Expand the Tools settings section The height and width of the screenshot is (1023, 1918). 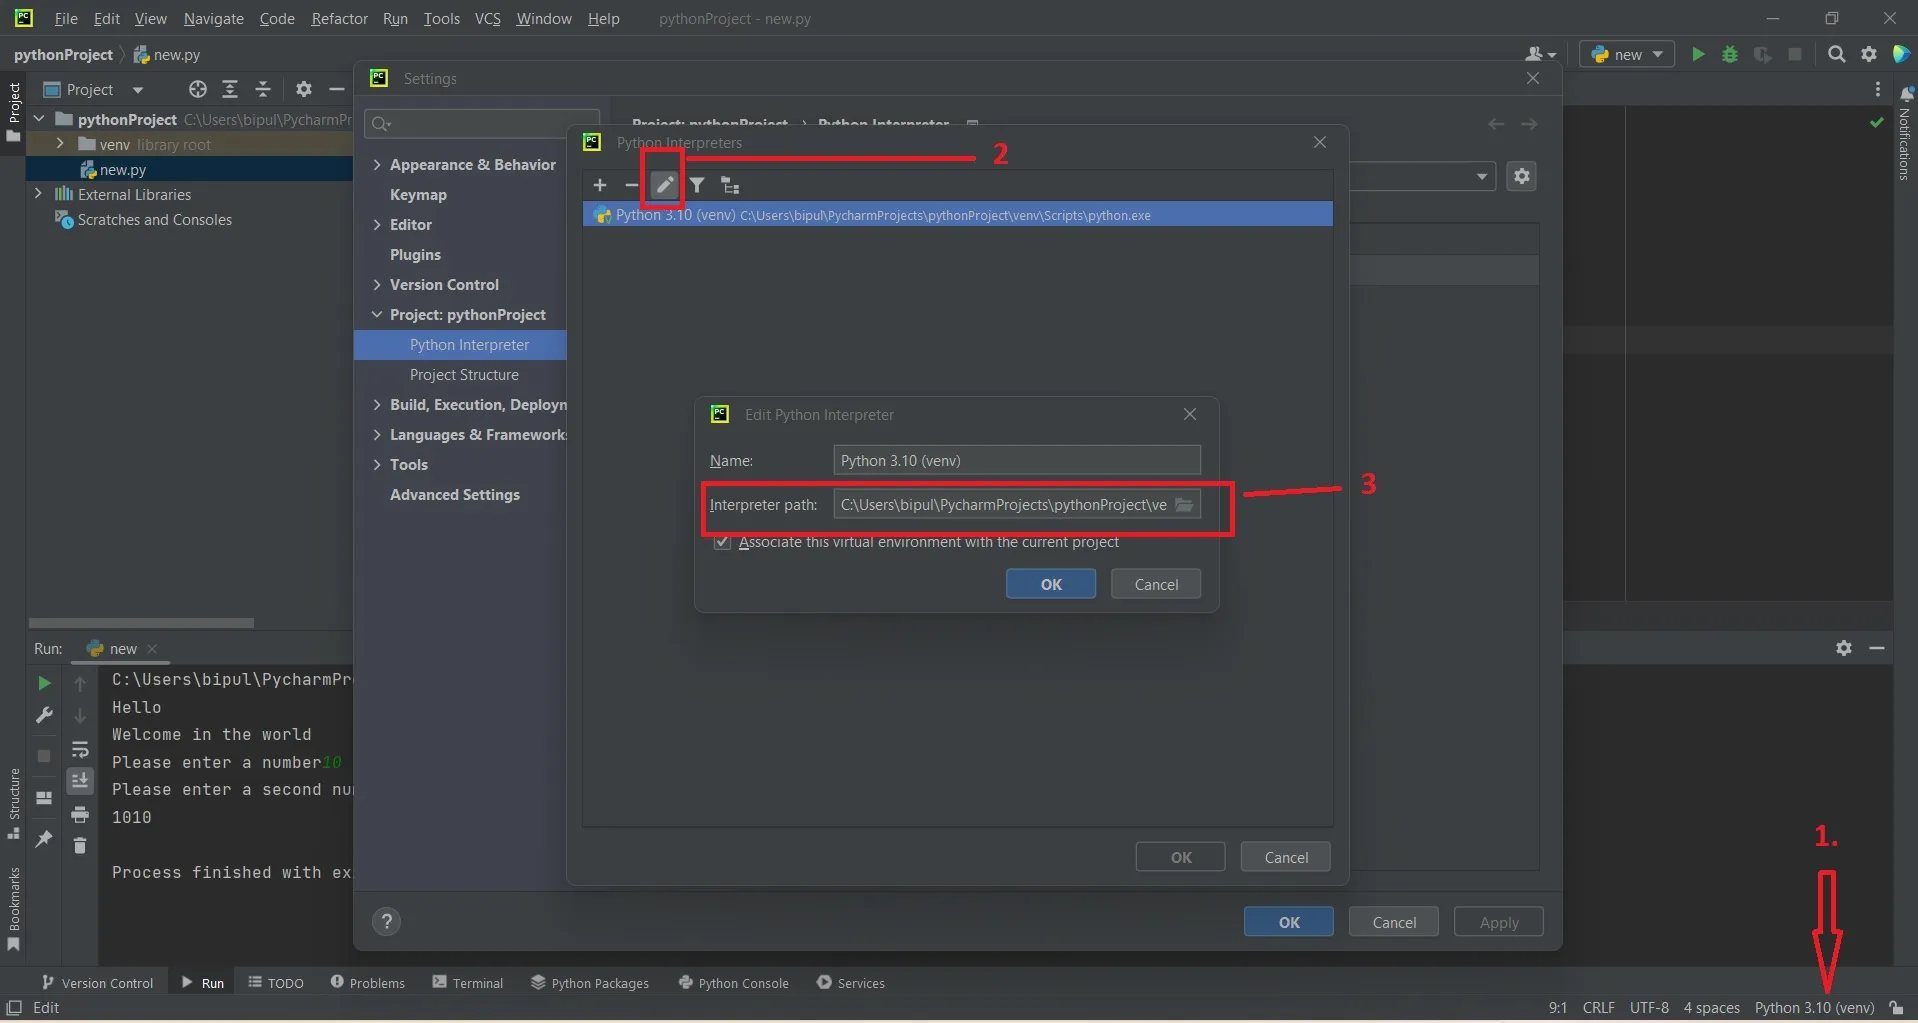377,465
